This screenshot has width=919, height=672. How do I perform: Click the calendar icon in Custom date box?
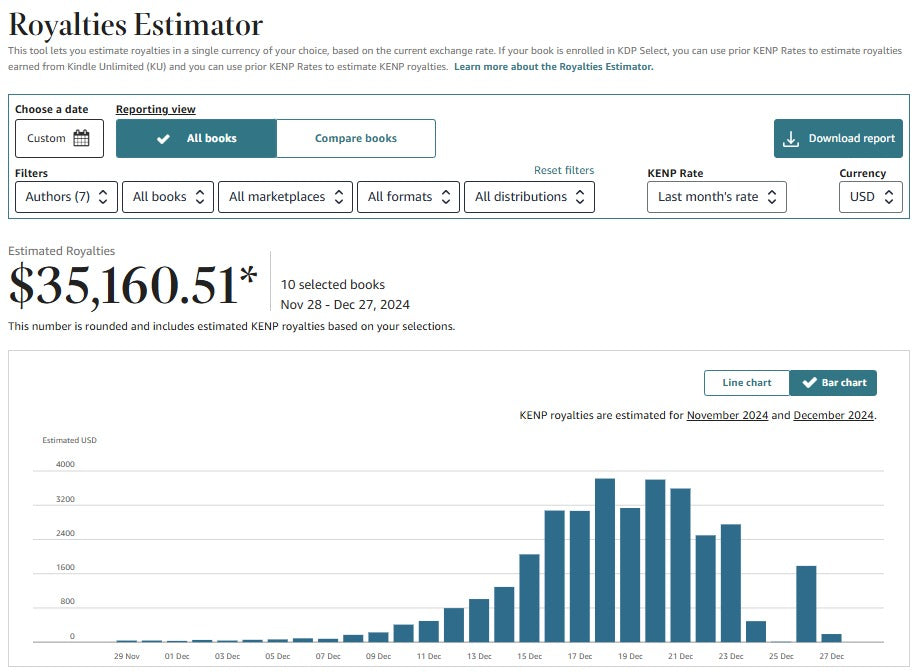point(81,139)
